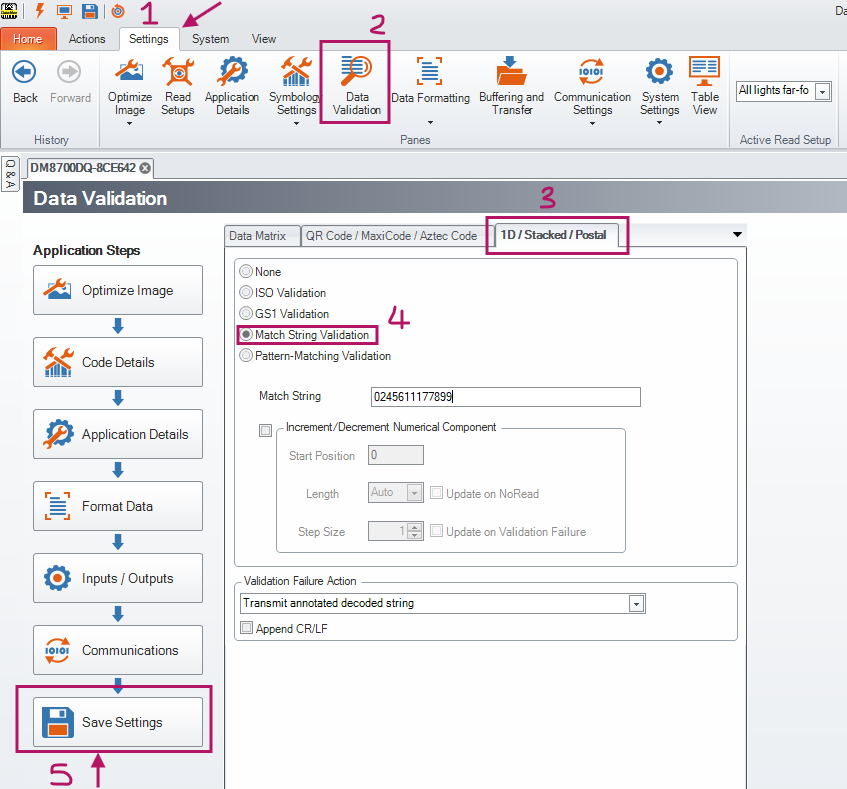
Task: Open Table View from the ribbon
Action: [705, 84]
